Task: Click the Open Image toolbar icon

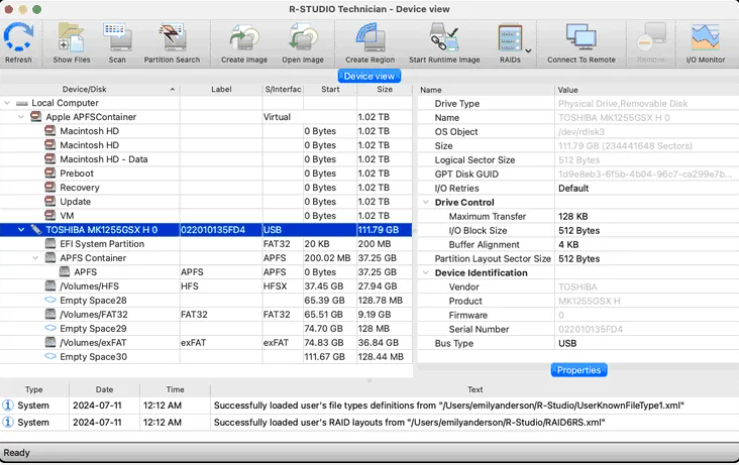Action: click(303, 38)
